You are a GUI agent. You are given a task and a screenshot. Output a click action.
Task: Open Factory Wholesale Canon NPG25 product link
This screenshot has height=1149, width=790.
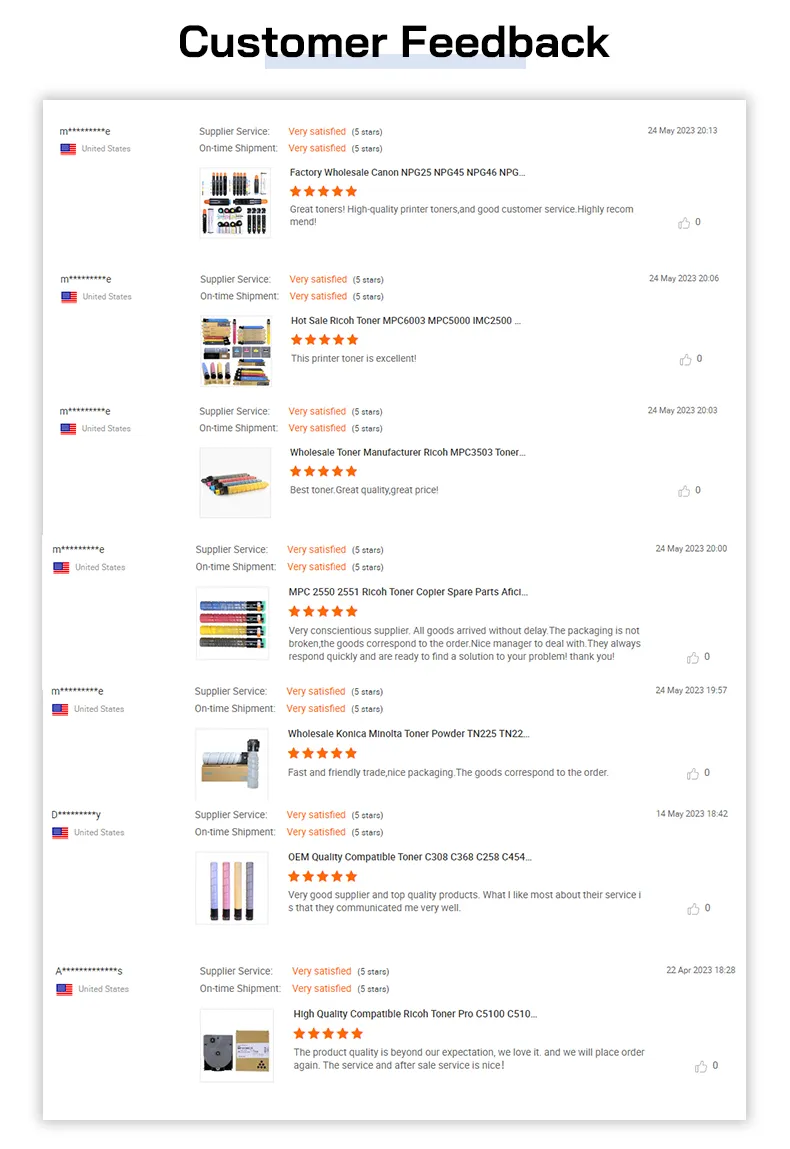pyautogui.click(x=407, y=173)
